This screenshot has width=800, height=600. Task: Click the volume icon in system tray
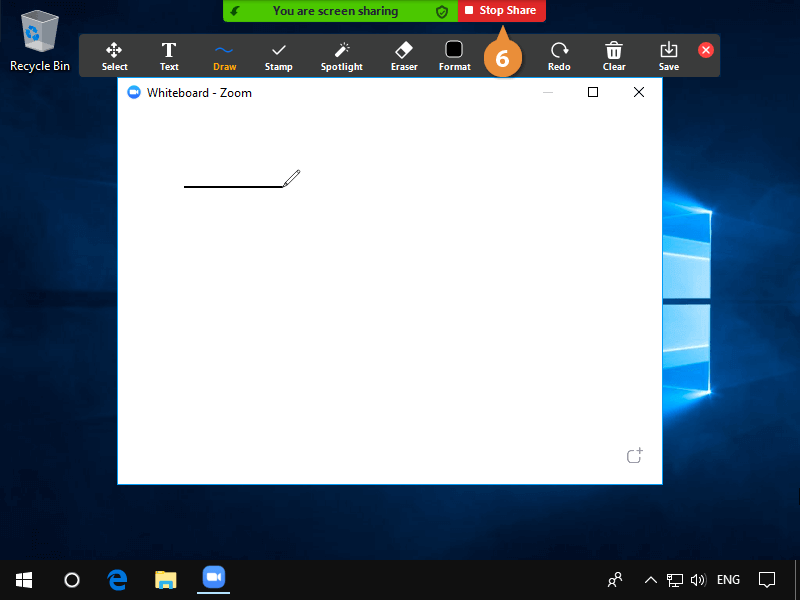click(698, 580)
